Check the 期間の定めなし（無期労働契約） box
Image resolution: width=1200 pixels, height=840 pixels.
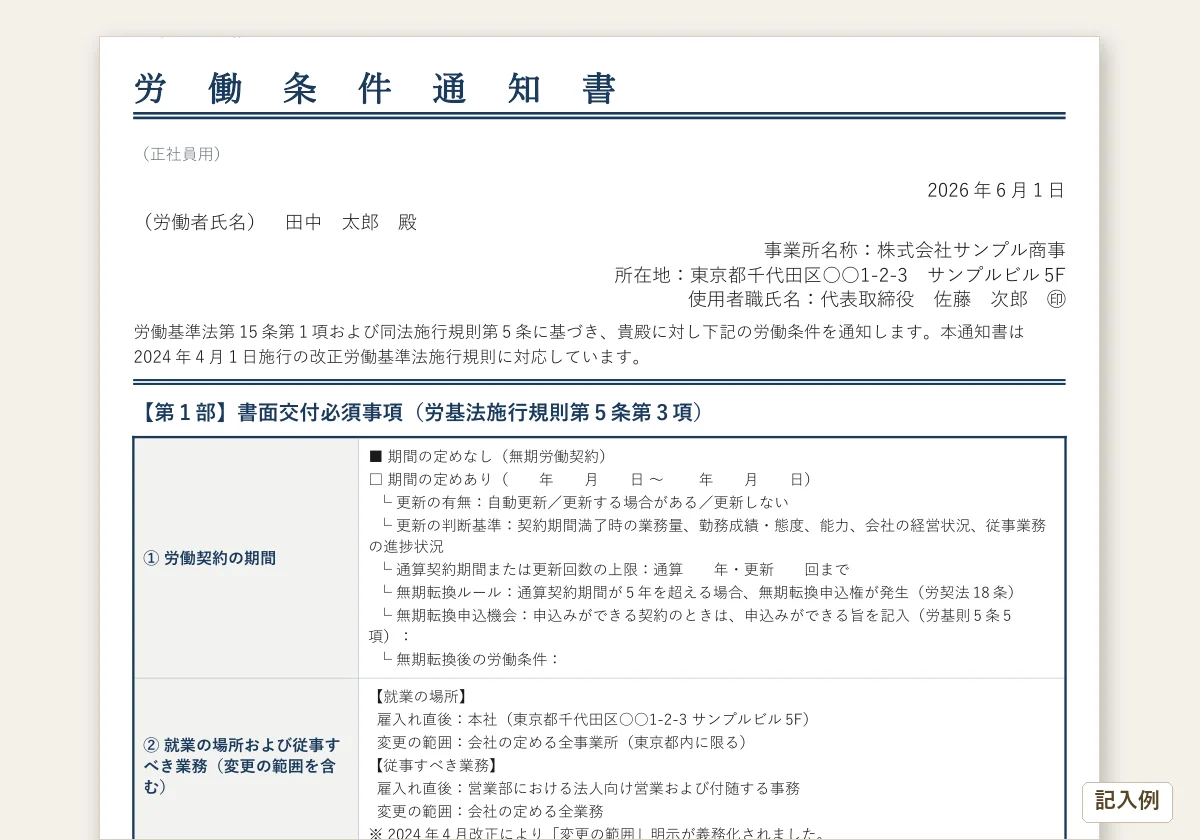tap(376, 456)
